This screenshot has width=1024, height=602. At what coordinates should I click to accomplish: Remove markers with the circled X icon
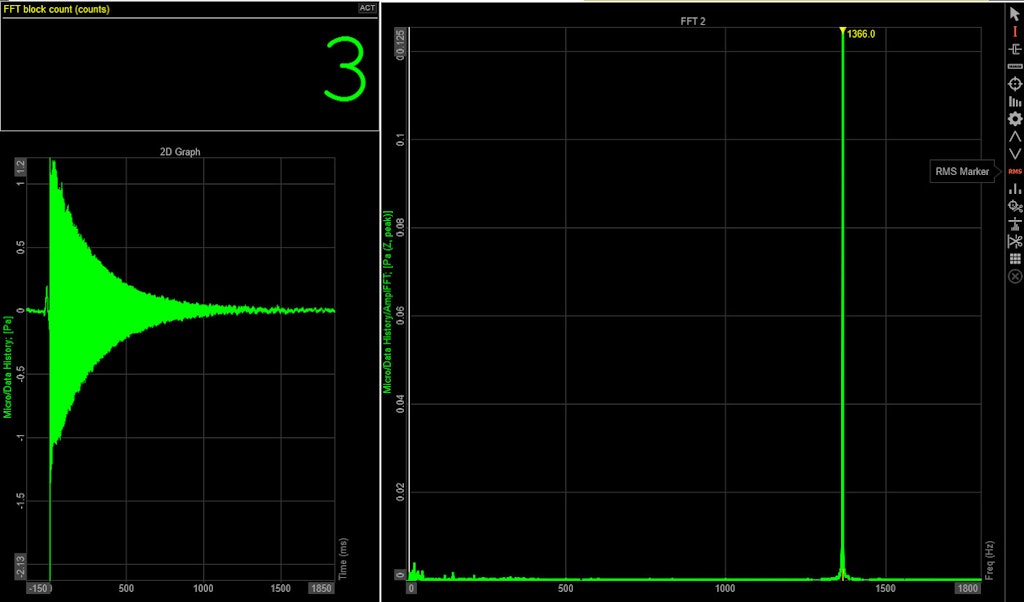click(x=1013, y=275)
